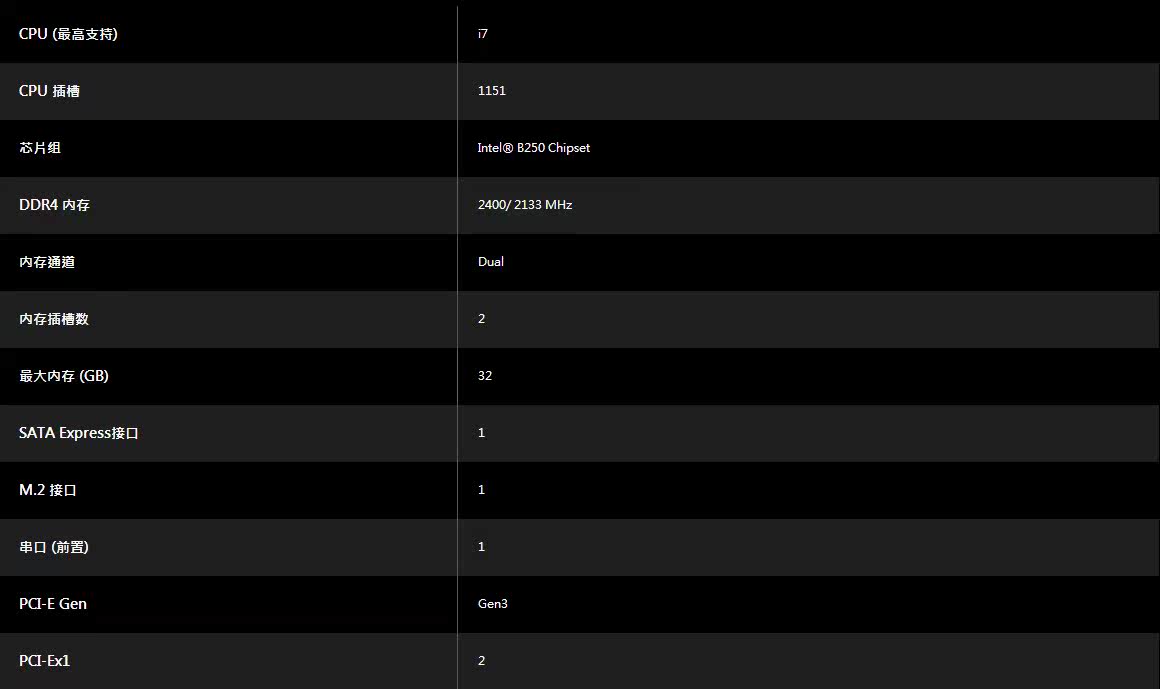Click the 芯片组 row label
Image resolution: width=1160 pixels, height=689 pixels.
(x=40, y=148)
